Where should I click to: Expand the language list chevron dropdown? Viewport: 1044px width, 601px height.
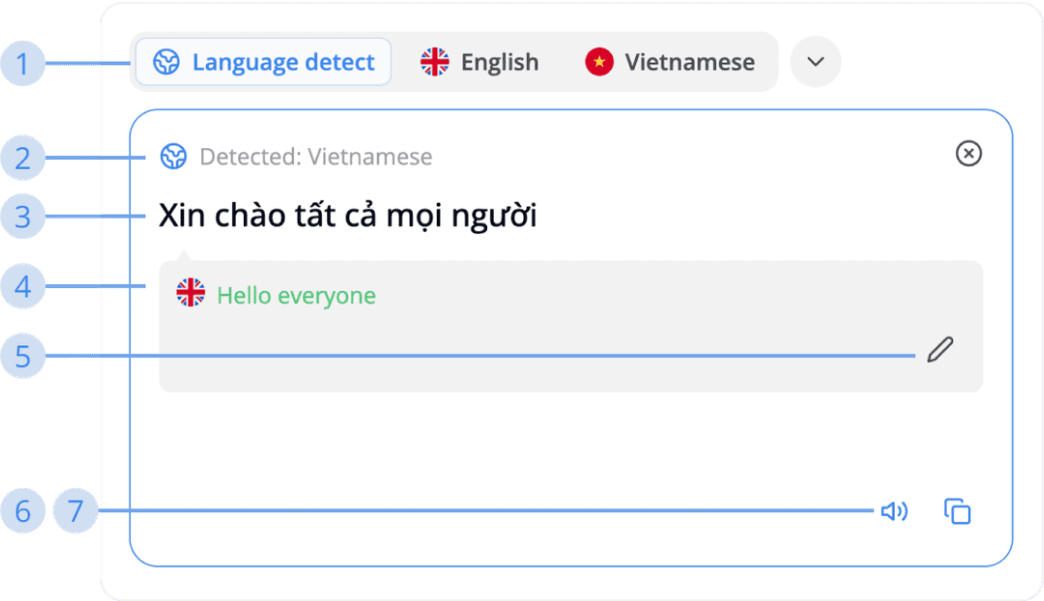(816, 62)
